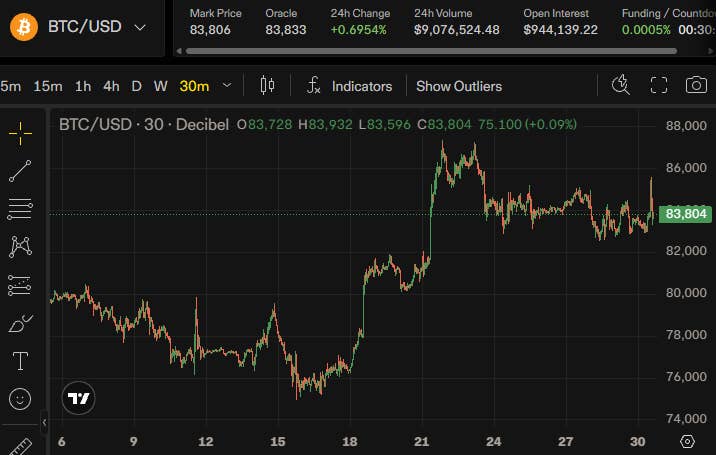Open the timeframe interval dropdown arrow

[227, 85]
